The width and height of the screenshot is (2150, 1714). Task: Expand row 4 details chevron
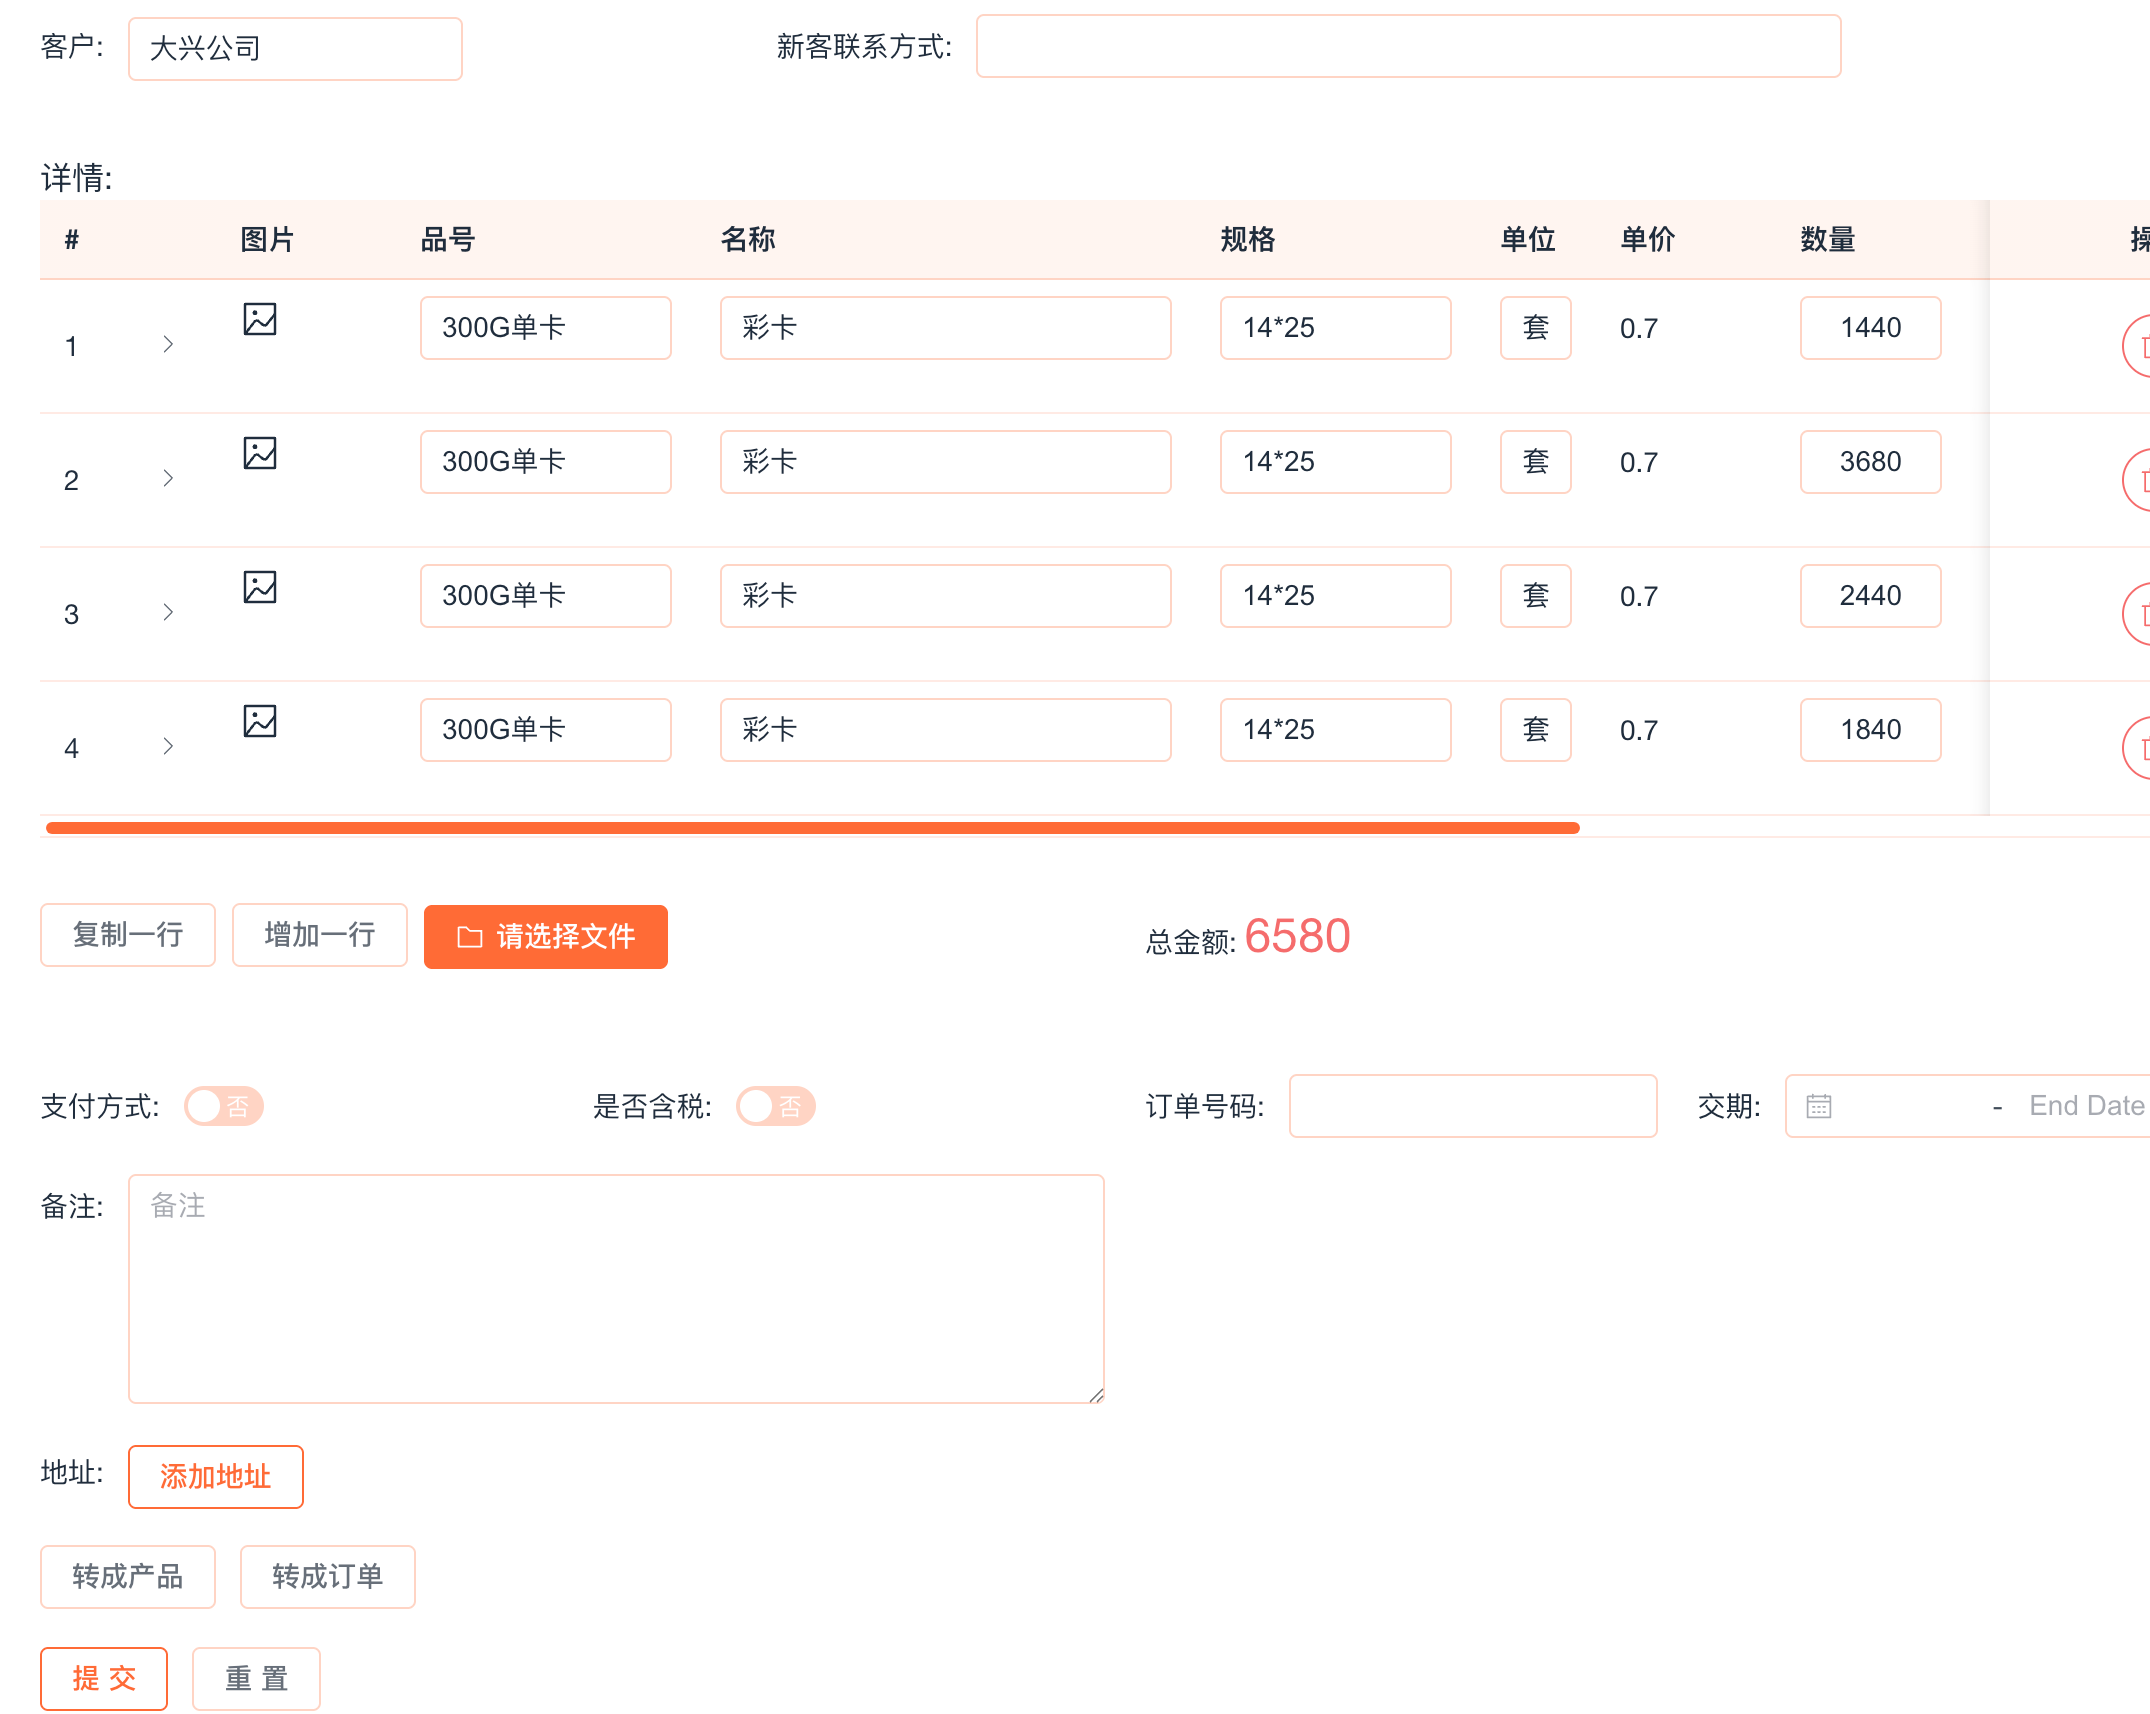(x=168, y=746)
